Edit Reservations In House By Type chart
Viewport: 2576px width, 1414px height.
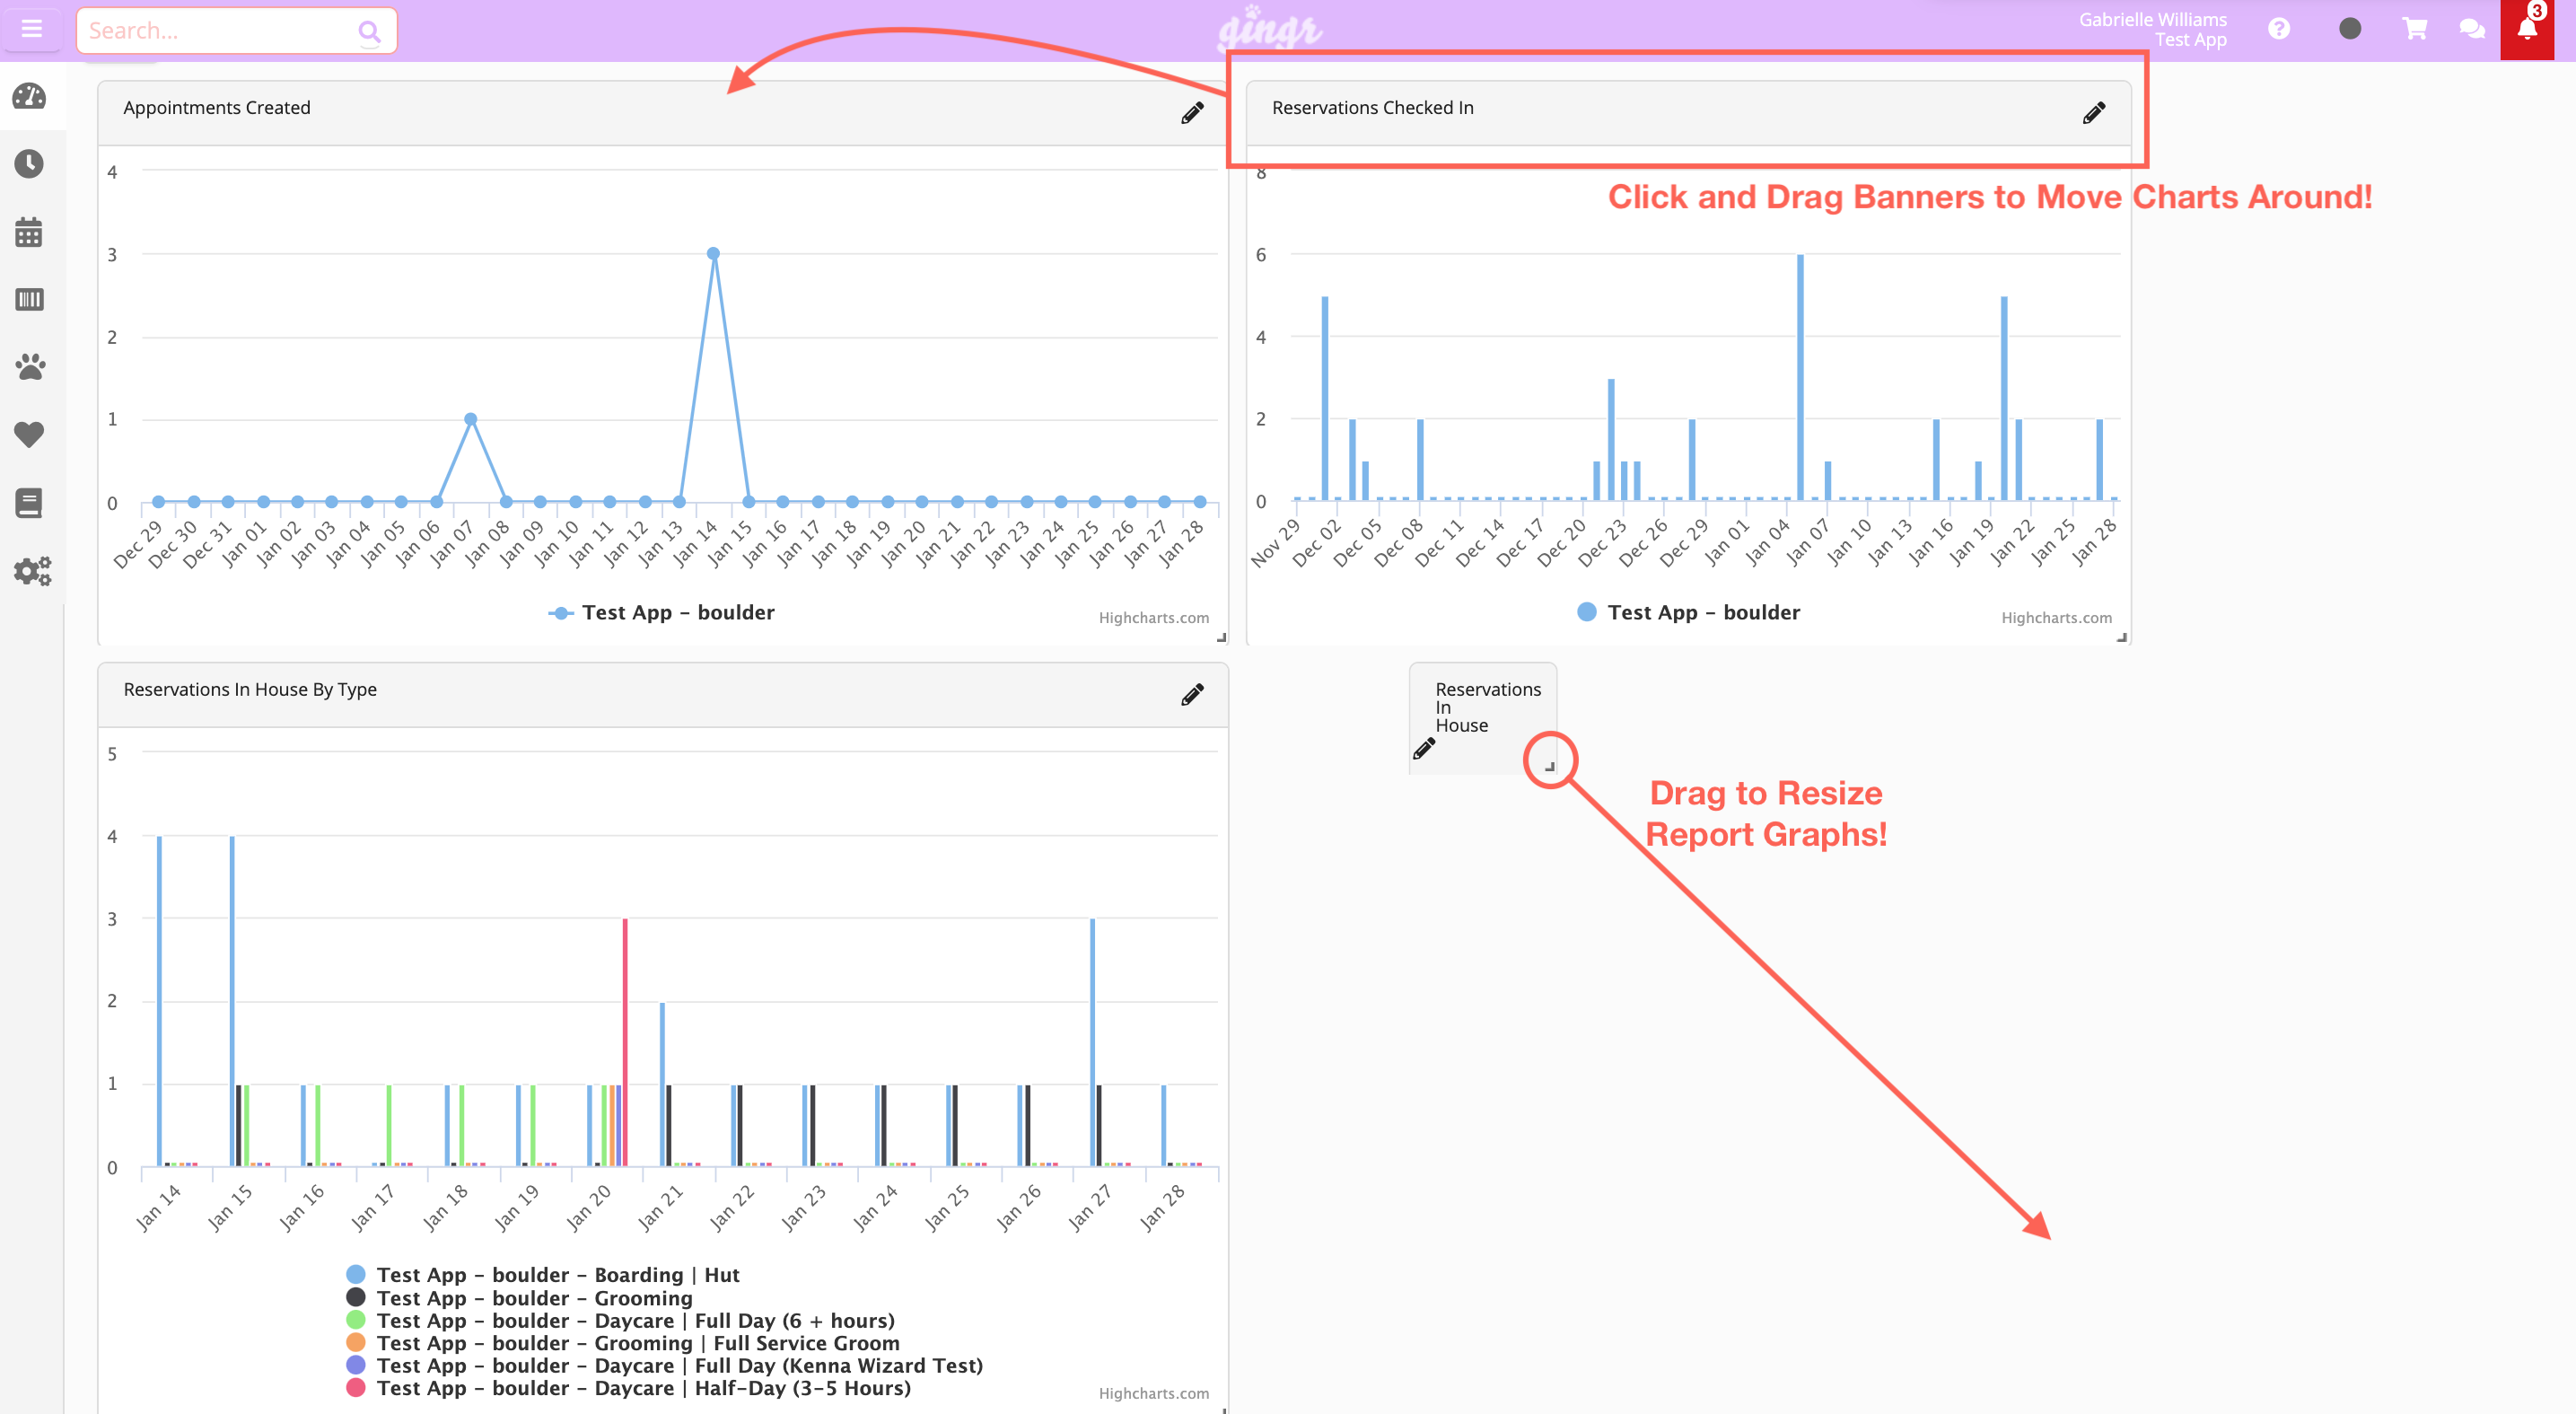tap(1192, 694)
